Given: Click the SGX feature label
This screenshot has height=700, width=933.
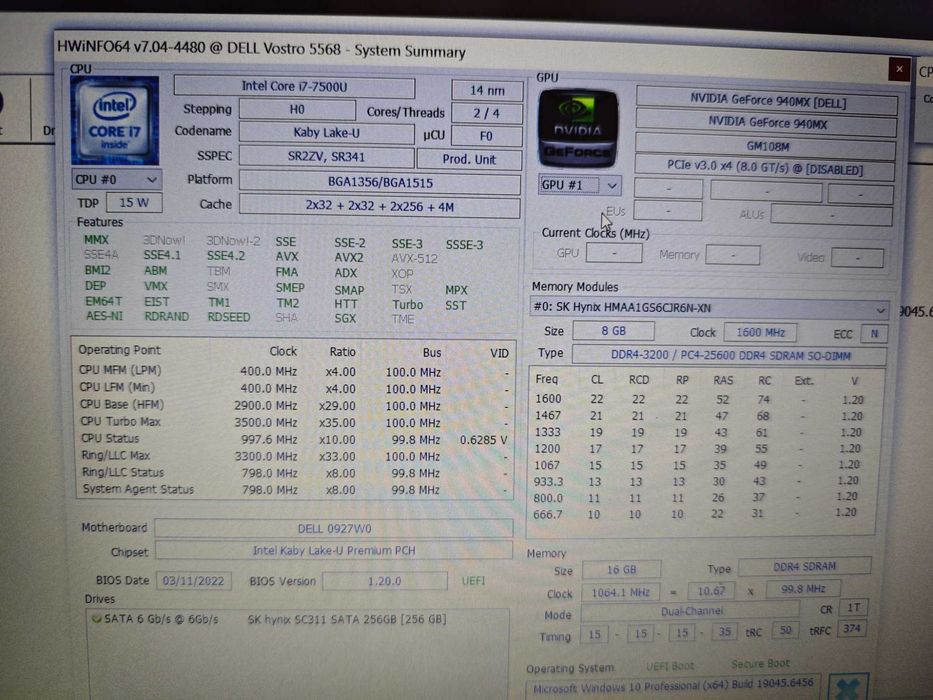Looking at the screenshot, I should click(345, 318).
